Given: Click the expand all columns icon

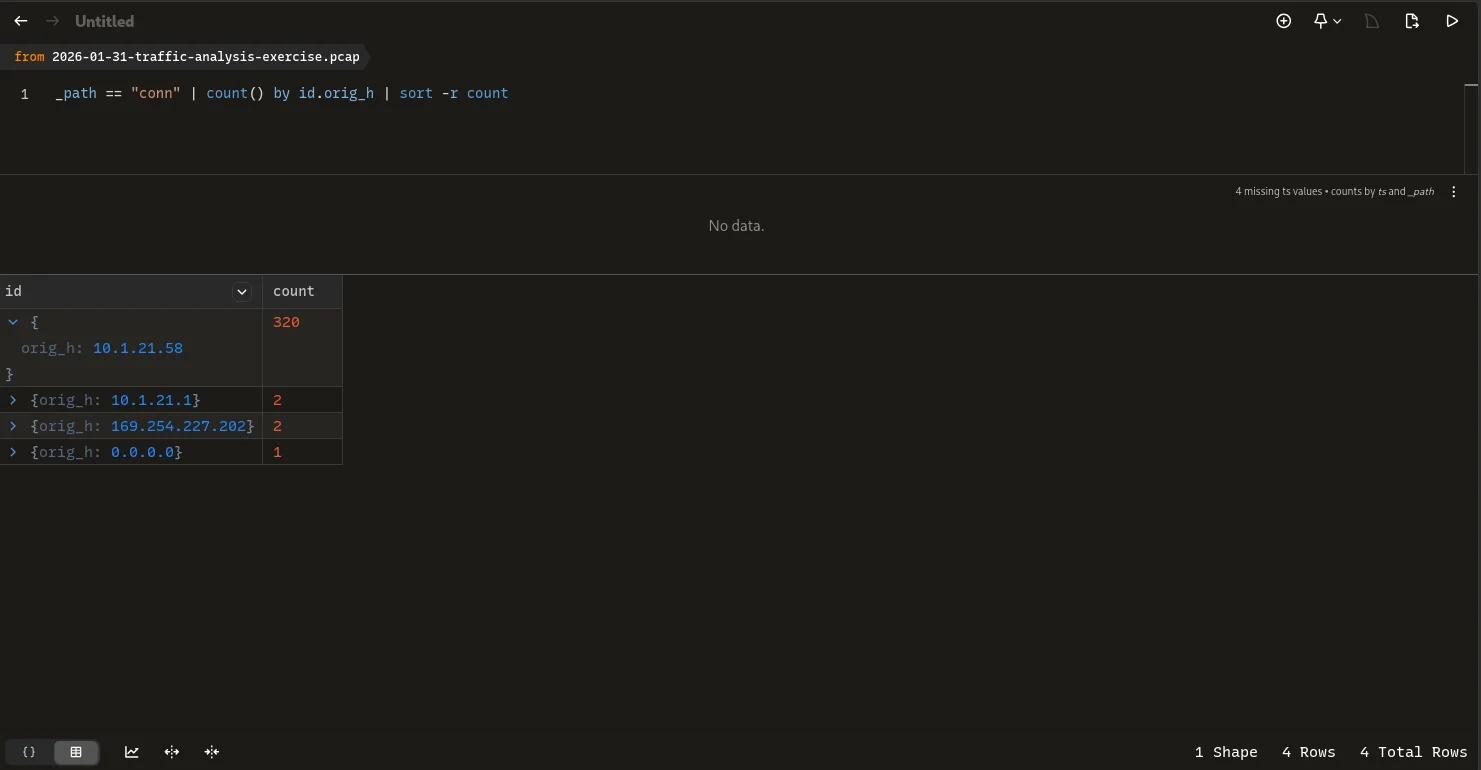Looking at the screenshot, I should [x=172, y=752].
